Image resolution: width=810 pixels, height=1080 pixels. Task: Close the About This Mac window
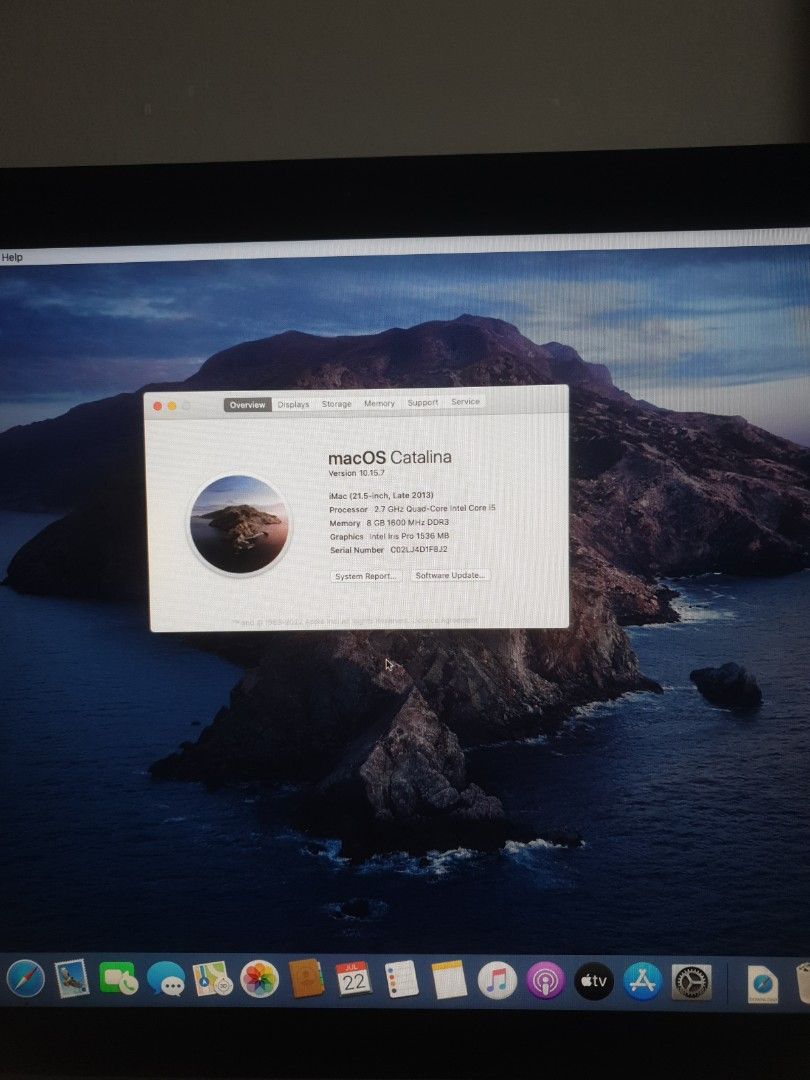pos(157,406)
